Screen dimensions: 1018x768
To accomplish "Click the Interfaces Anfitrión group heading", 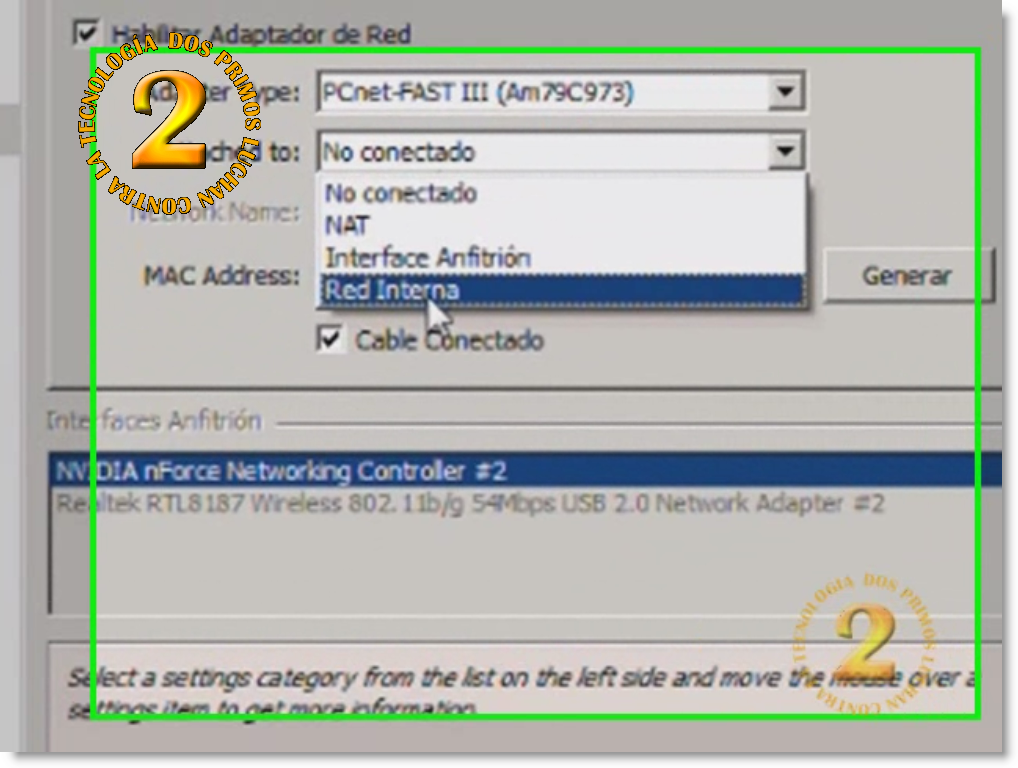I will point(154,421).
